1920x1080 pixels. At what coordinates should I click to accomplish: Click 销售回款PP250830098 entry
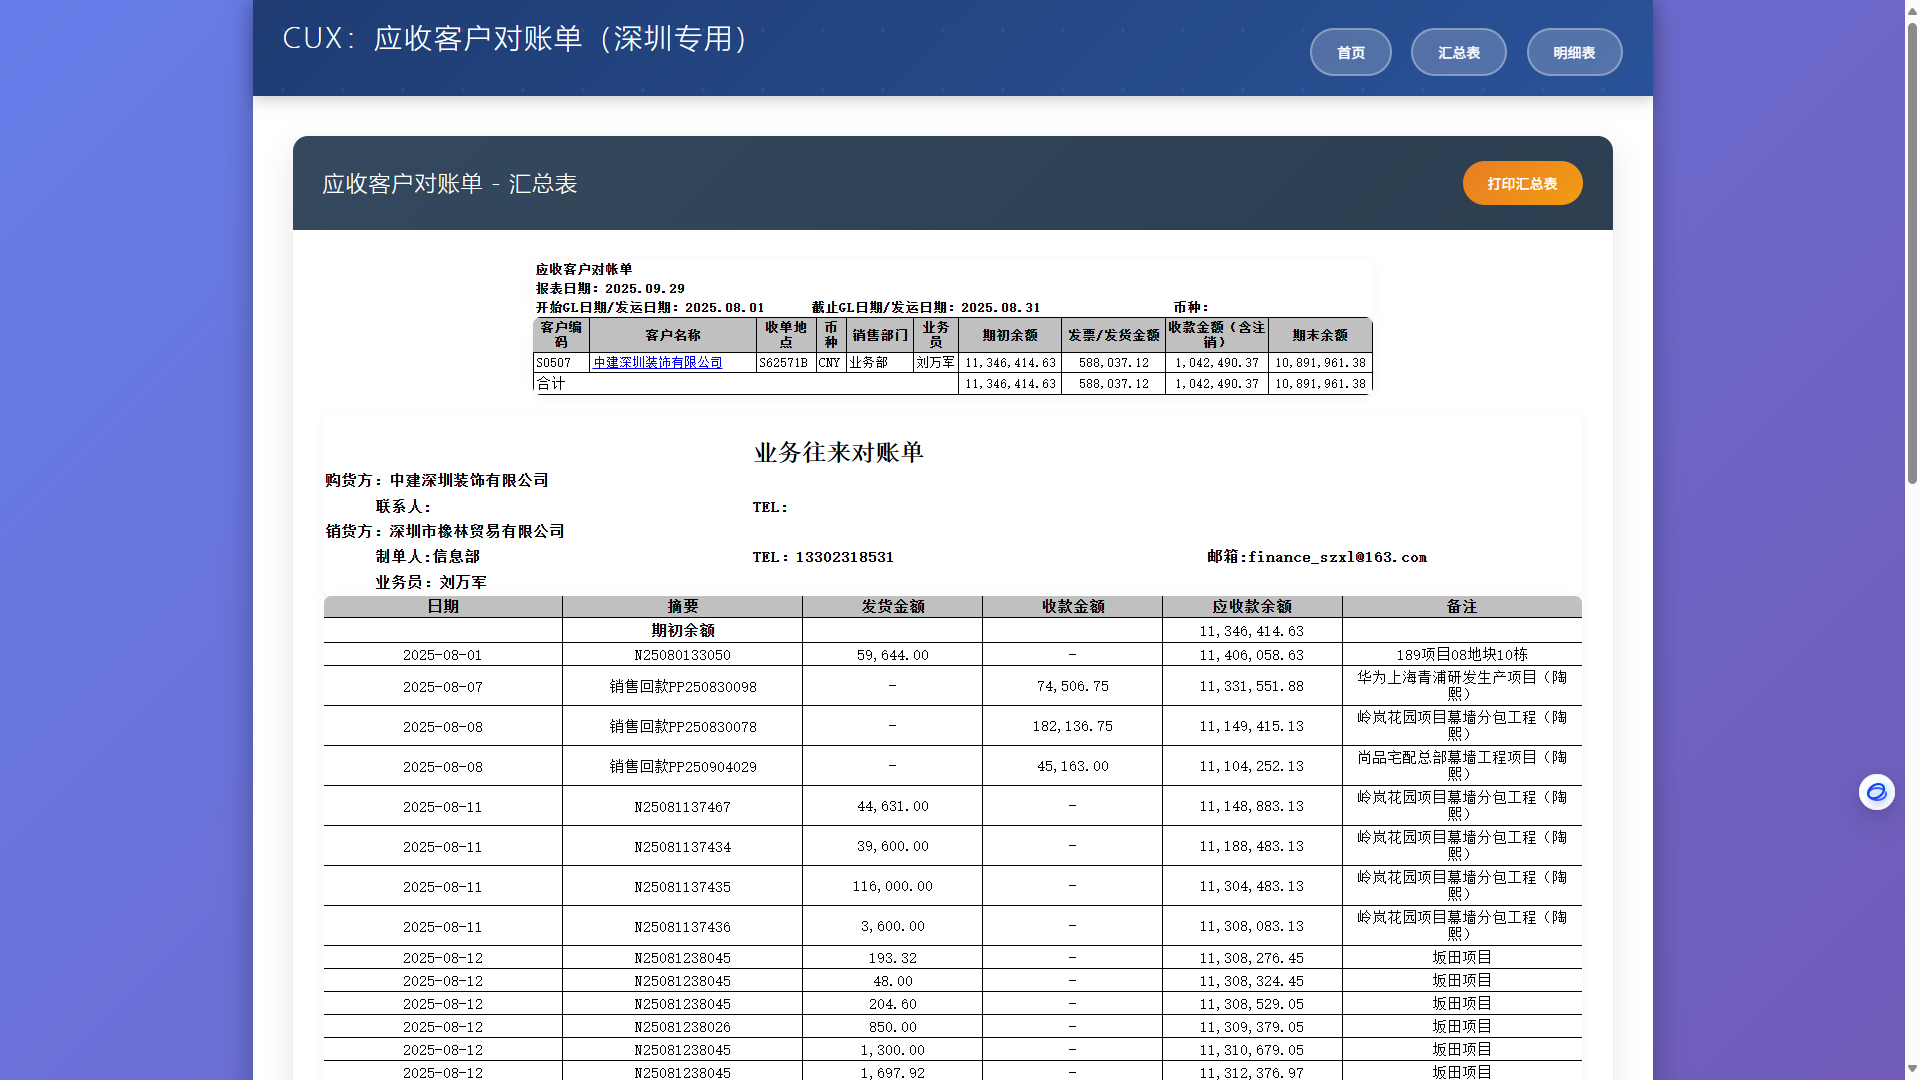coord(682,686)
